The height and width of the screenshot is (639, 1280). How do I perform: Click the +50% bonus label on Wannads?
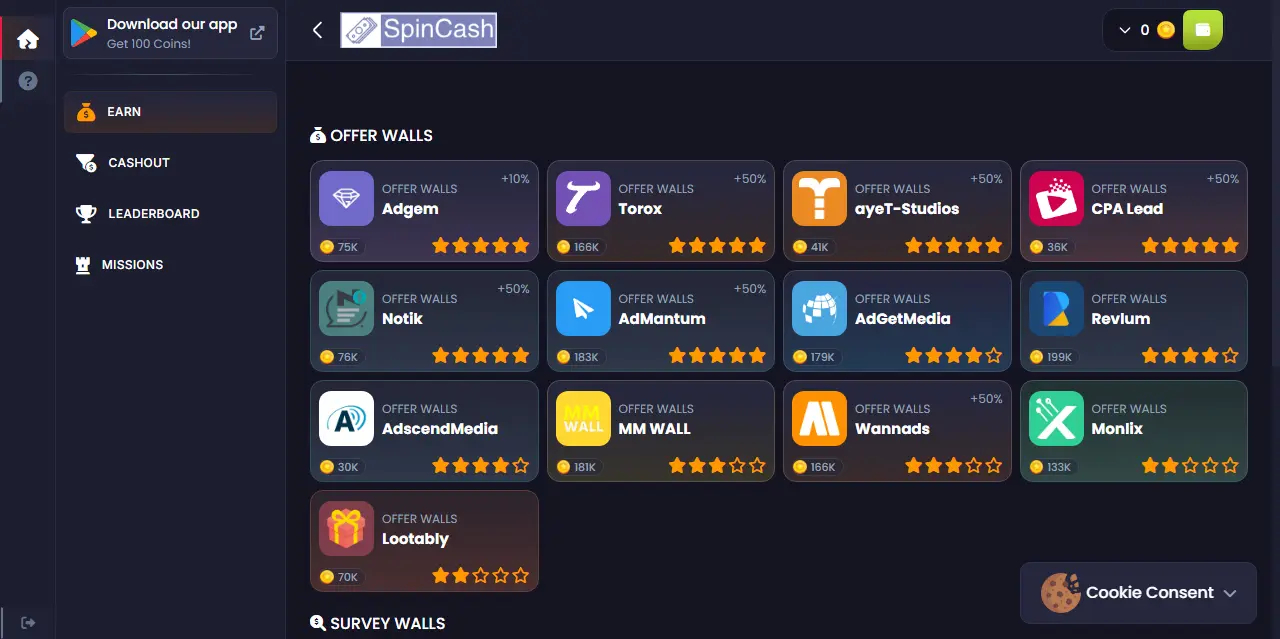click(986, 399)
